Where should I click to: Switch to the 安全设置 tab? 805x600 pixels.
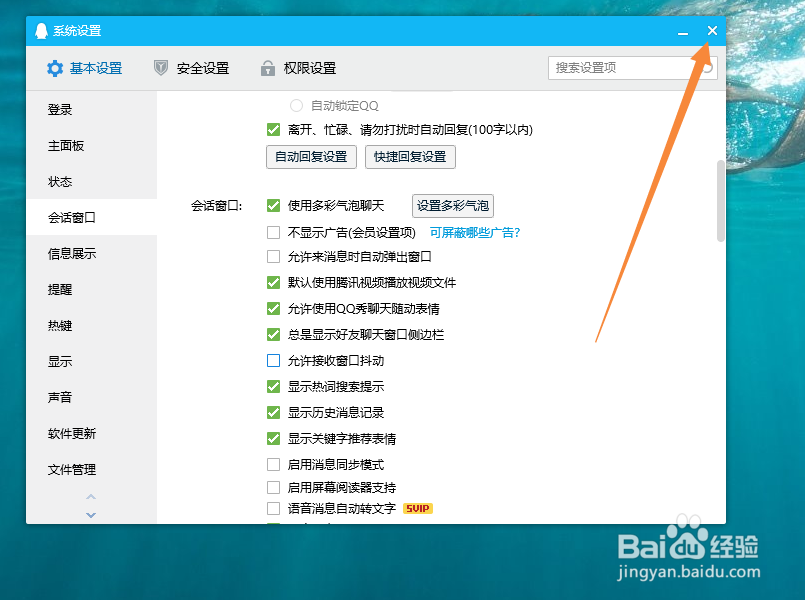(191, 68)
